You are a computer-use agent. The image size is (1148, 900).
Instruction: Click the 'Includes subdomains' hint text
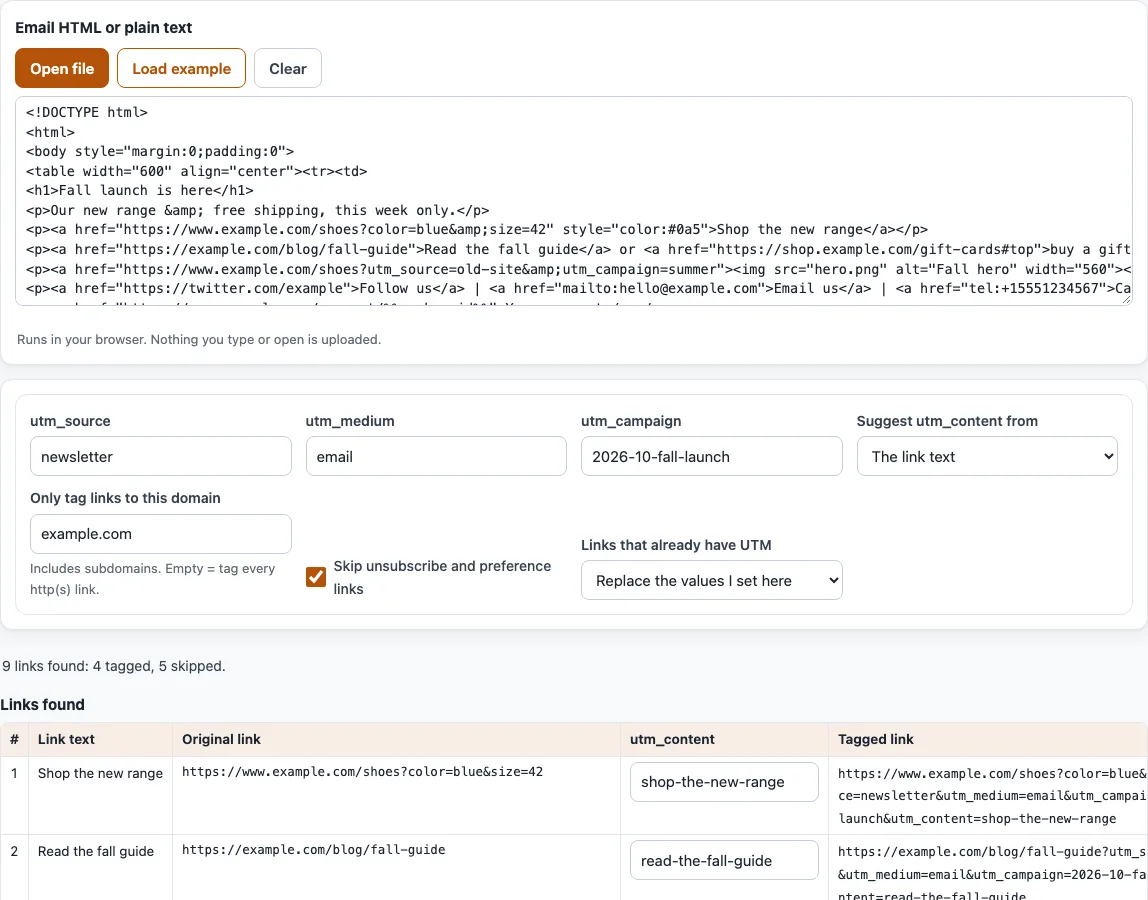point(152,579)
